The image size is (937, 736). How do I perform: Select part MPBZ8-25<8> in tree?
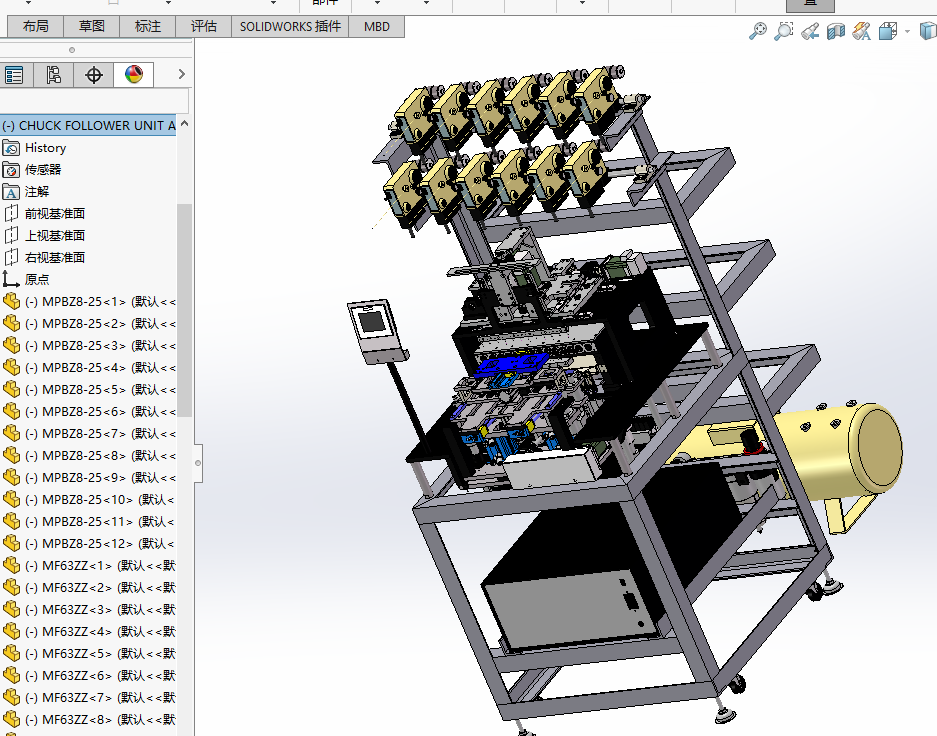(88, 455)
